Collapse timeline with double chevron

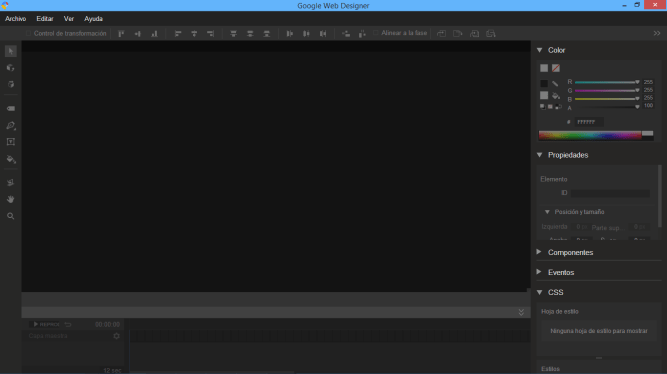point(521,312)
